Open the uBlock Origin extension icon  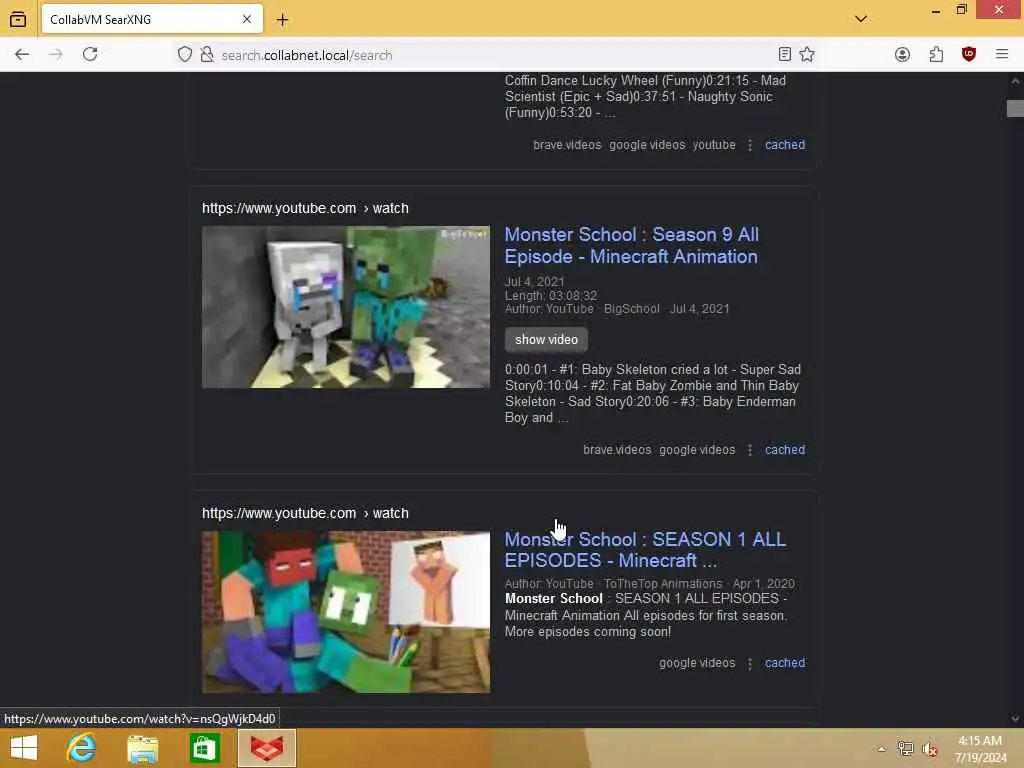pos(969,54)
